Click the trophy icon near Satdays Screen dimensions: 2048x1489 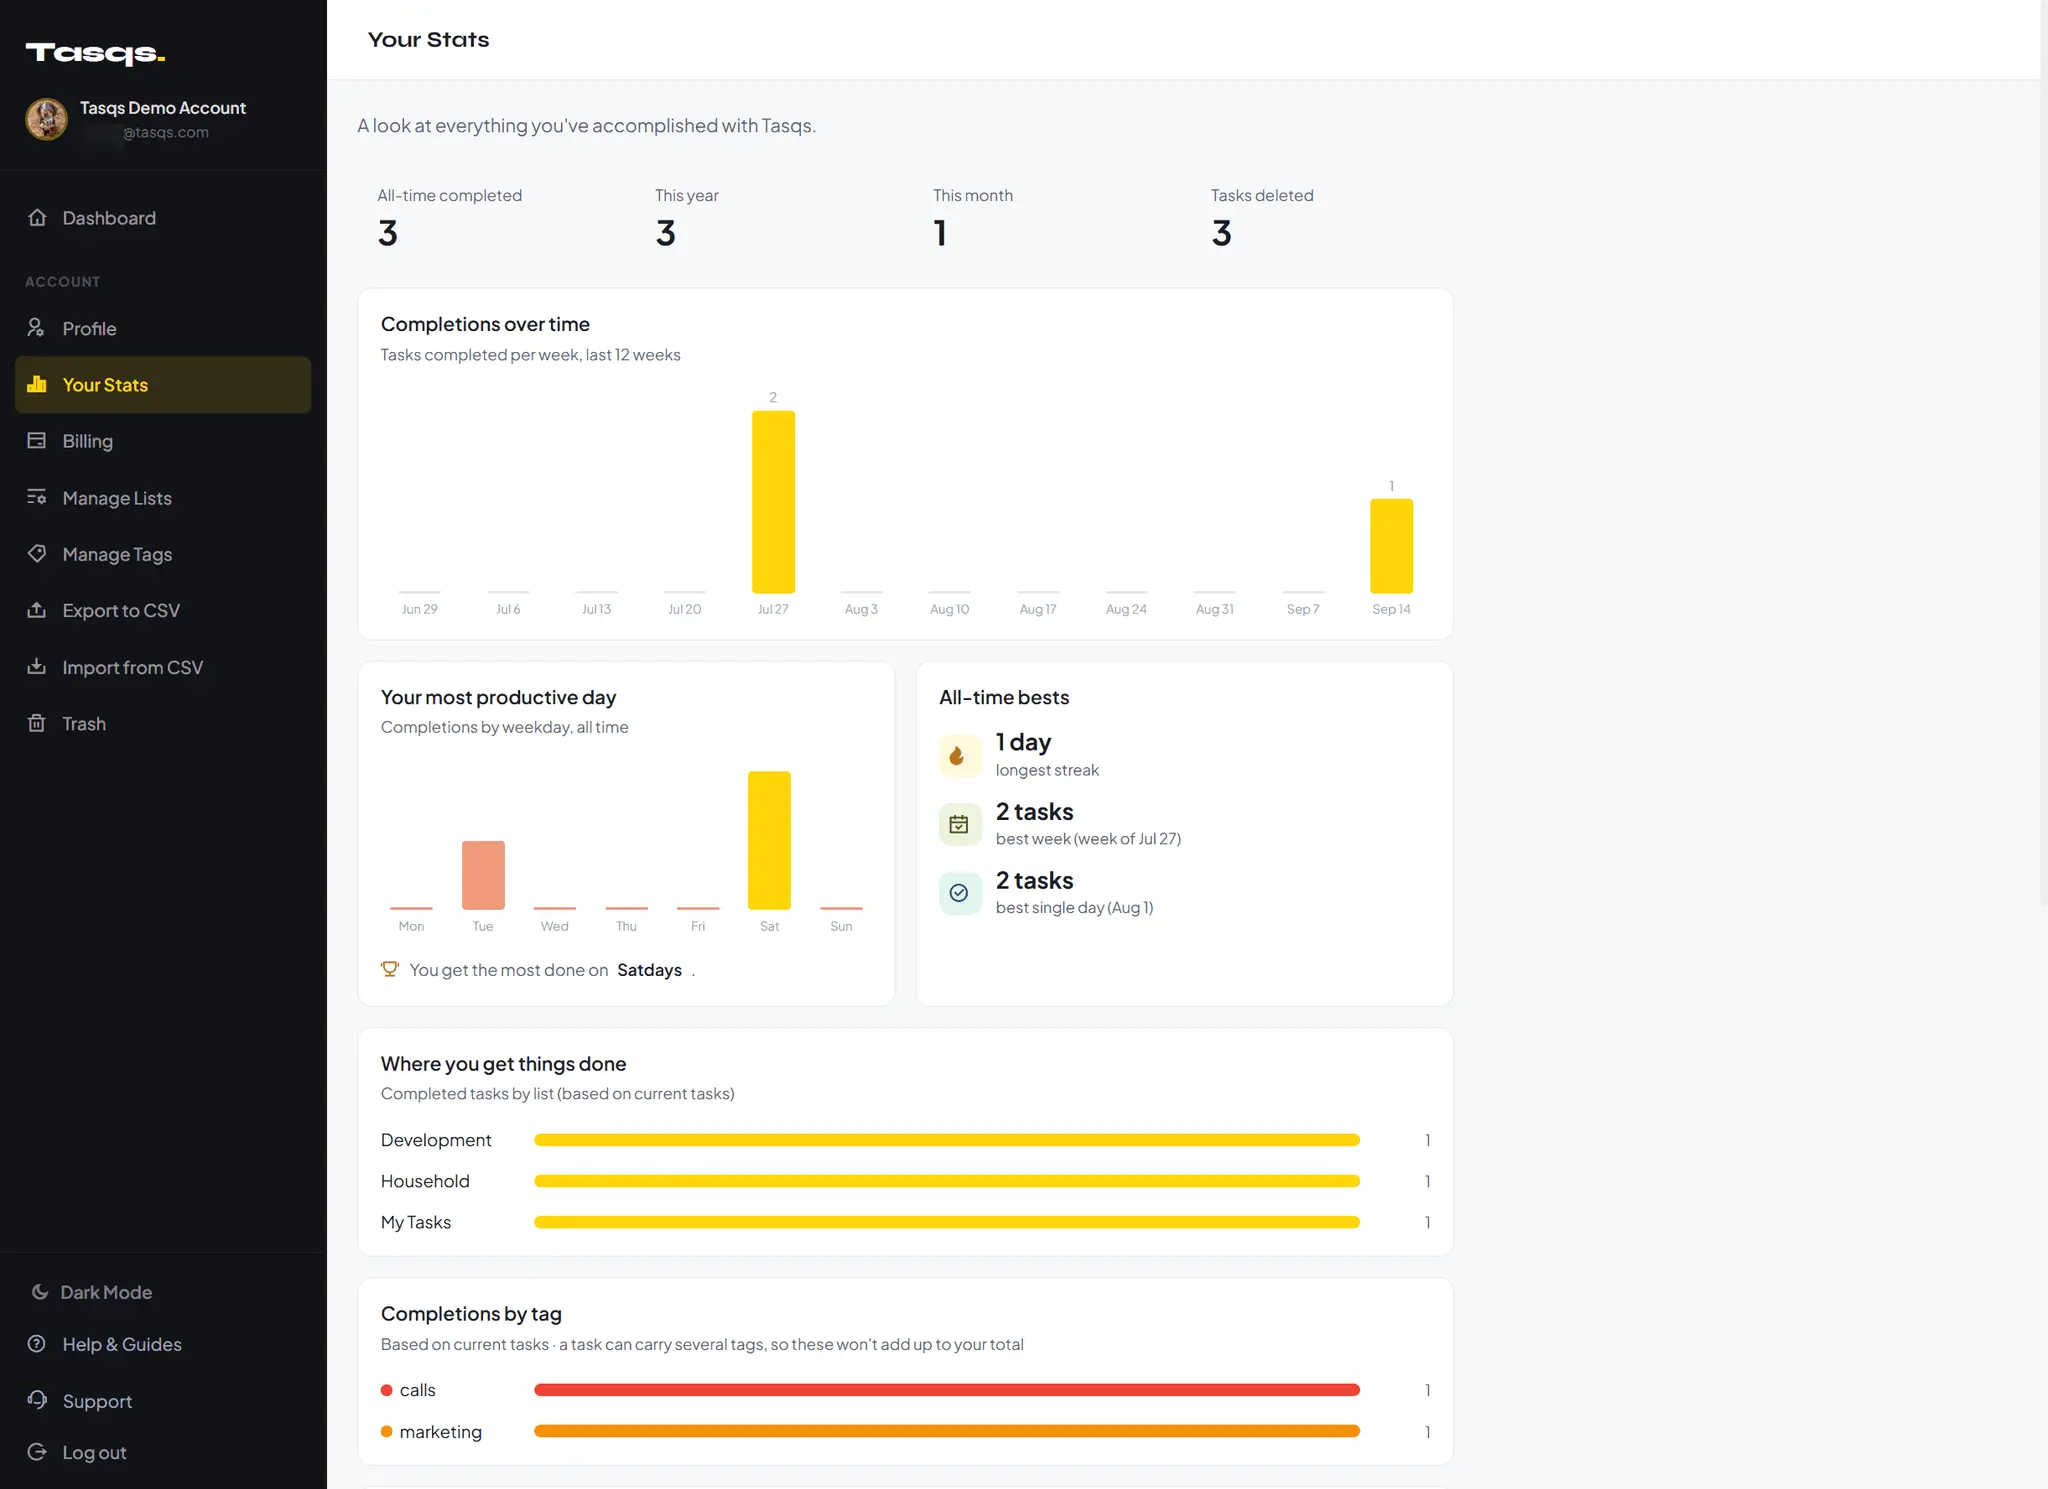coord(390,969)
